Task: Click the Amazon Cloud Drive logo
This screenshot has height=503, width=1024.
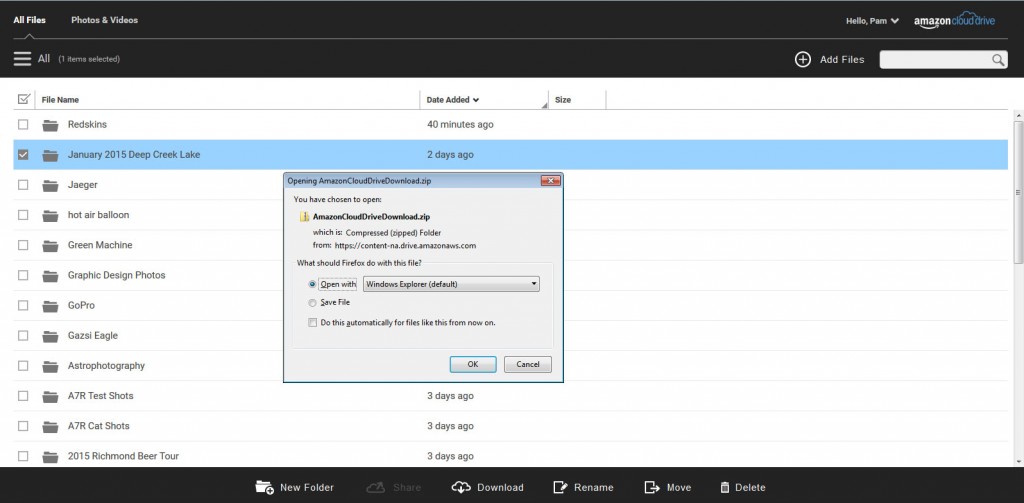Action: pyautogui.click(x=954, y=21)
